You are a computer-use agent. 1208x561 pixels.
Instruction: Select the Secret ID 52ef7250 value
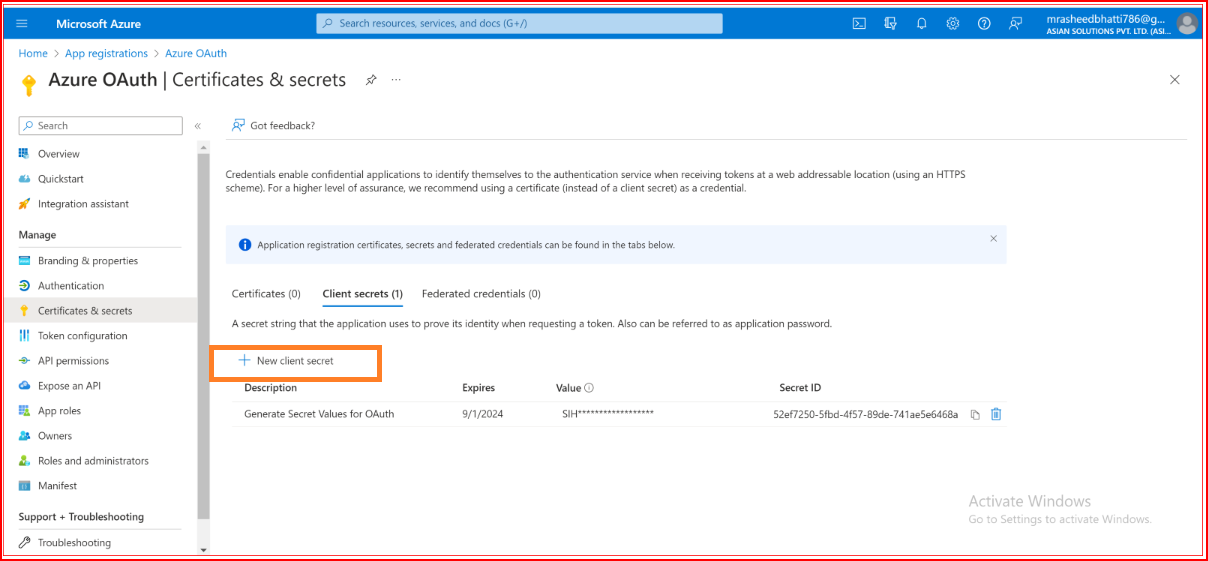coord(865,414)
